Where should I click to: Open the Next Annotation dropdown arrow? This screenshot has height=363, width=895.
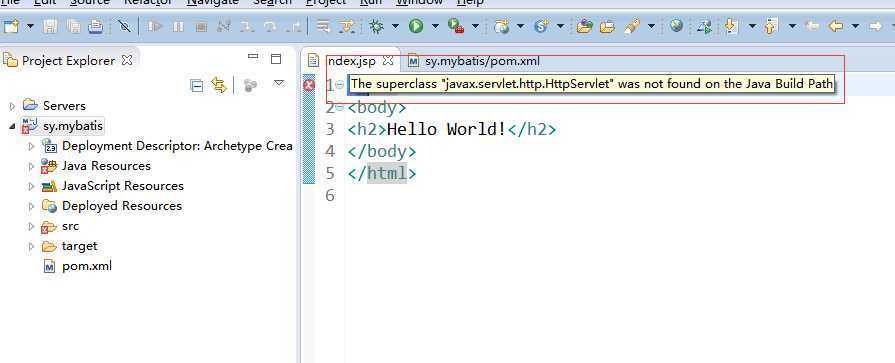(x=752, y=26)
